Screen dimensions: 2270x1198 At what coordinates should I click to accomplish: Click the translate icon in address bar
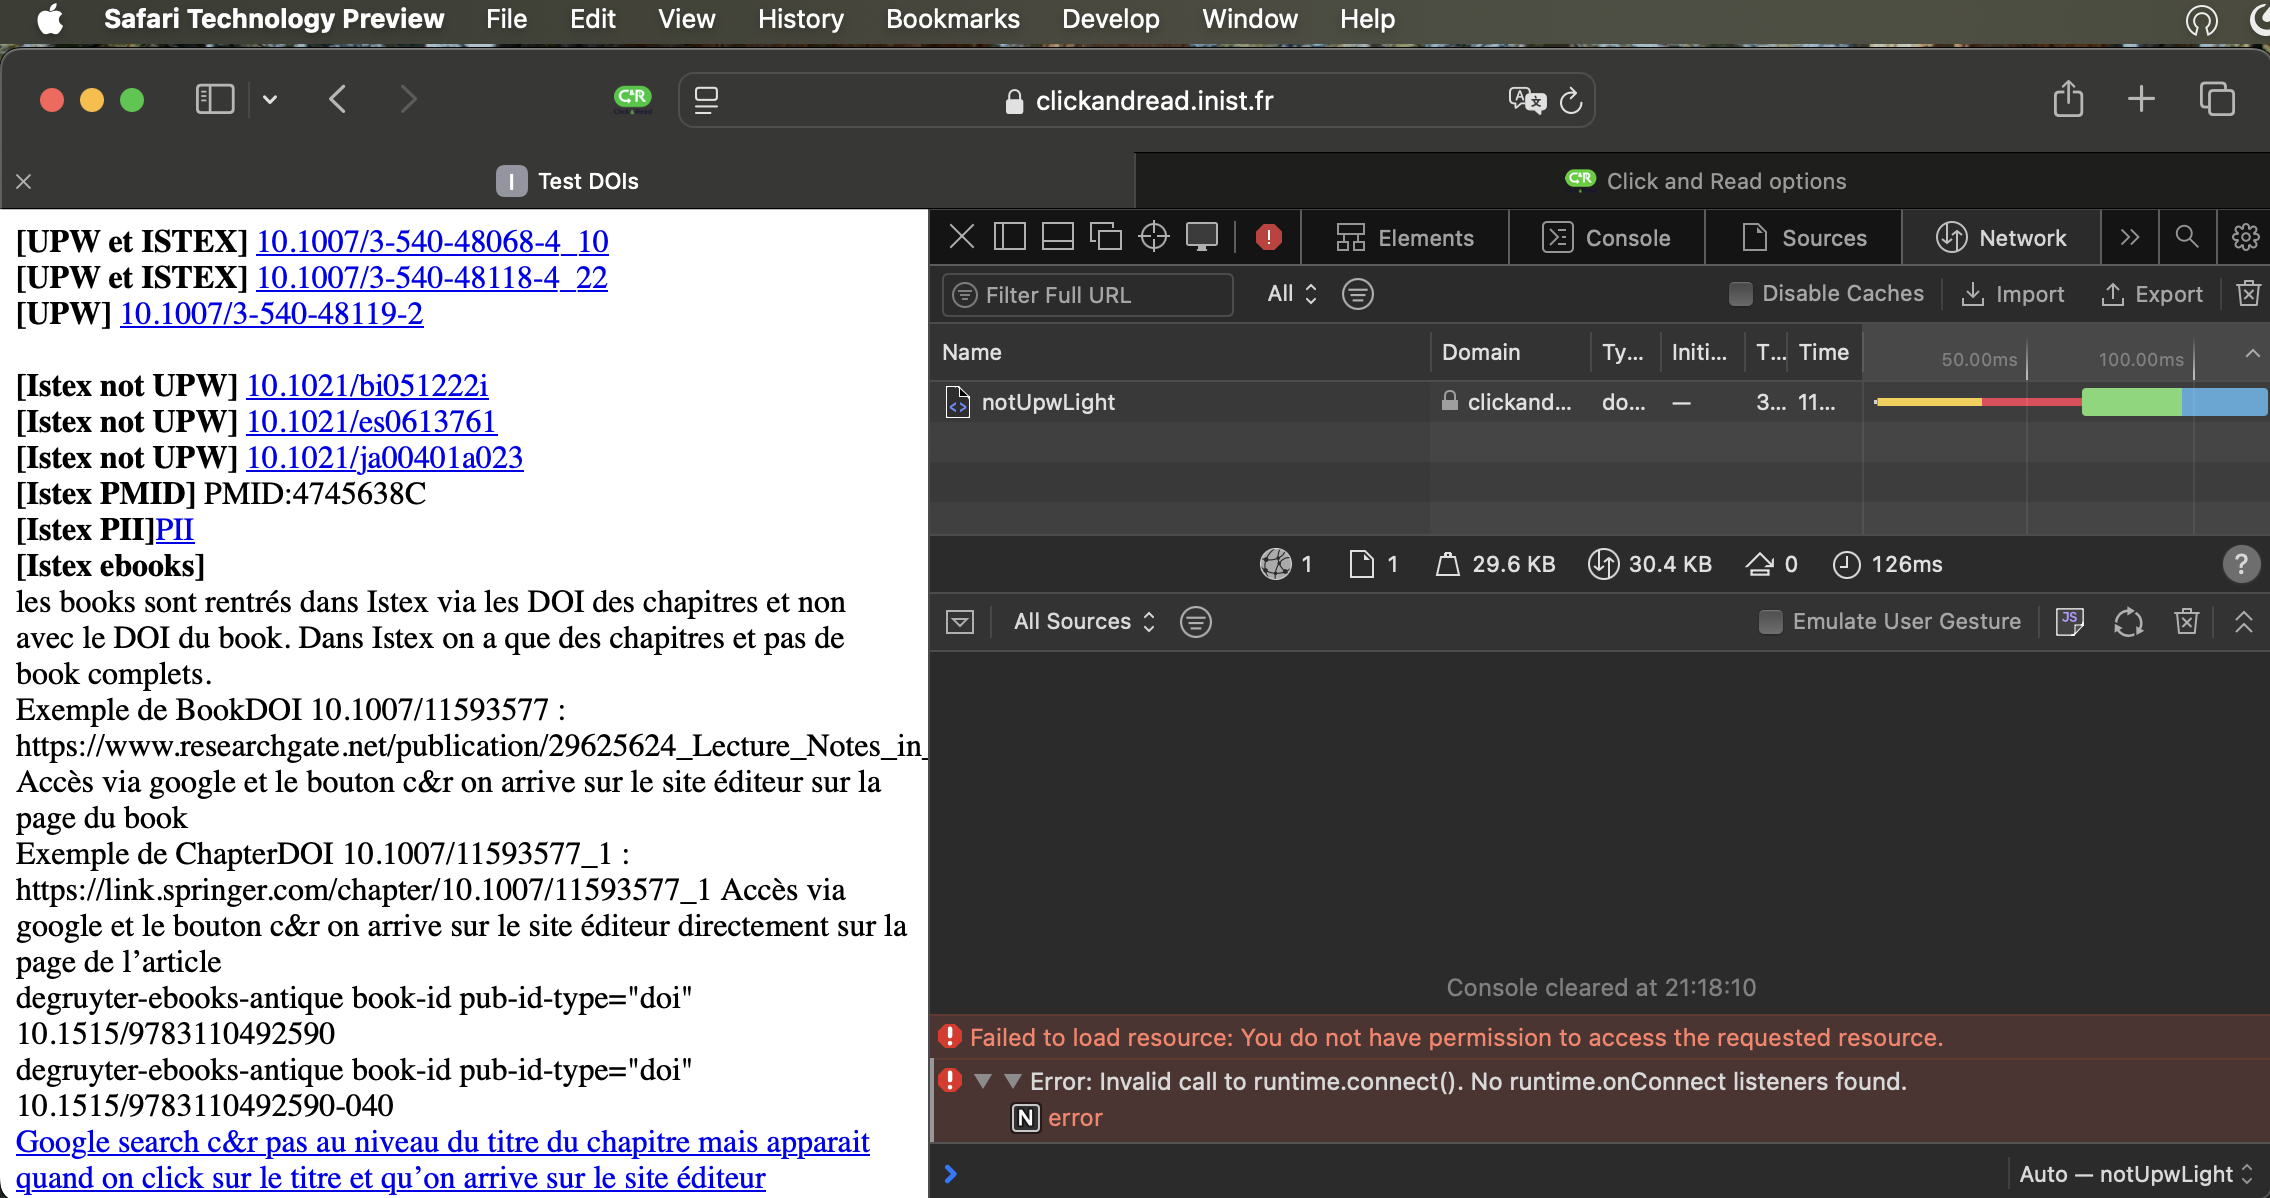(1527, 100)
